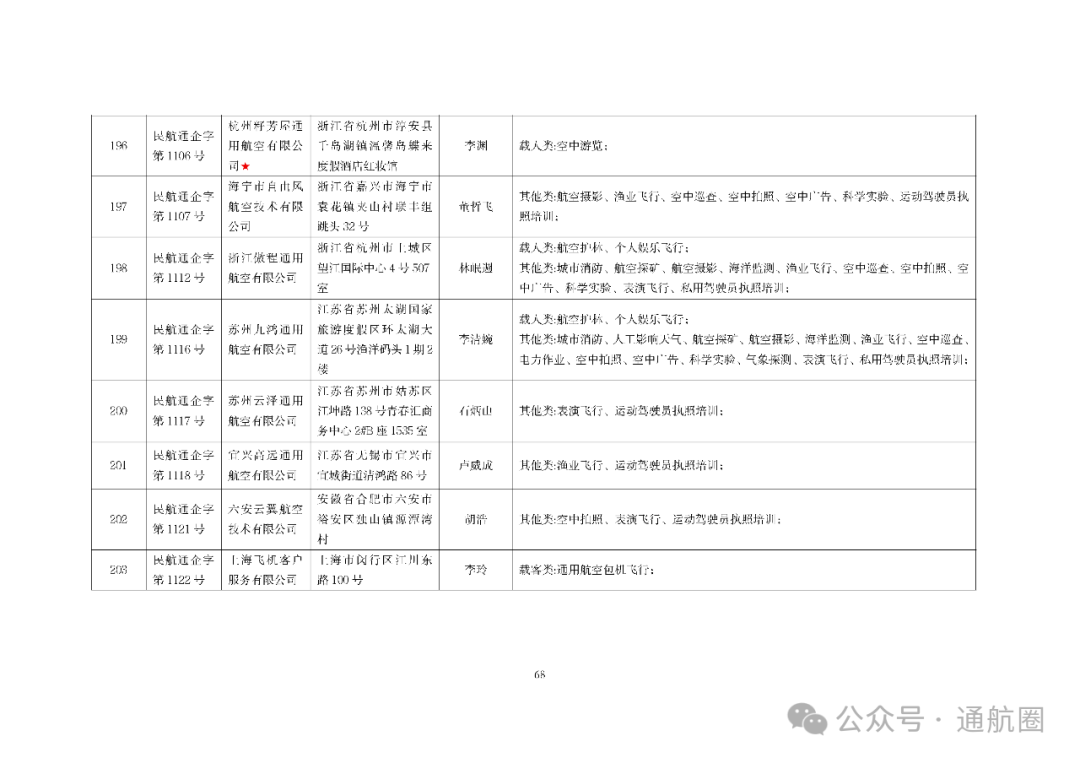Click row number 203 cell
Screen dimensions: 1080x763
pyautogui.click(x=118, y=569)
